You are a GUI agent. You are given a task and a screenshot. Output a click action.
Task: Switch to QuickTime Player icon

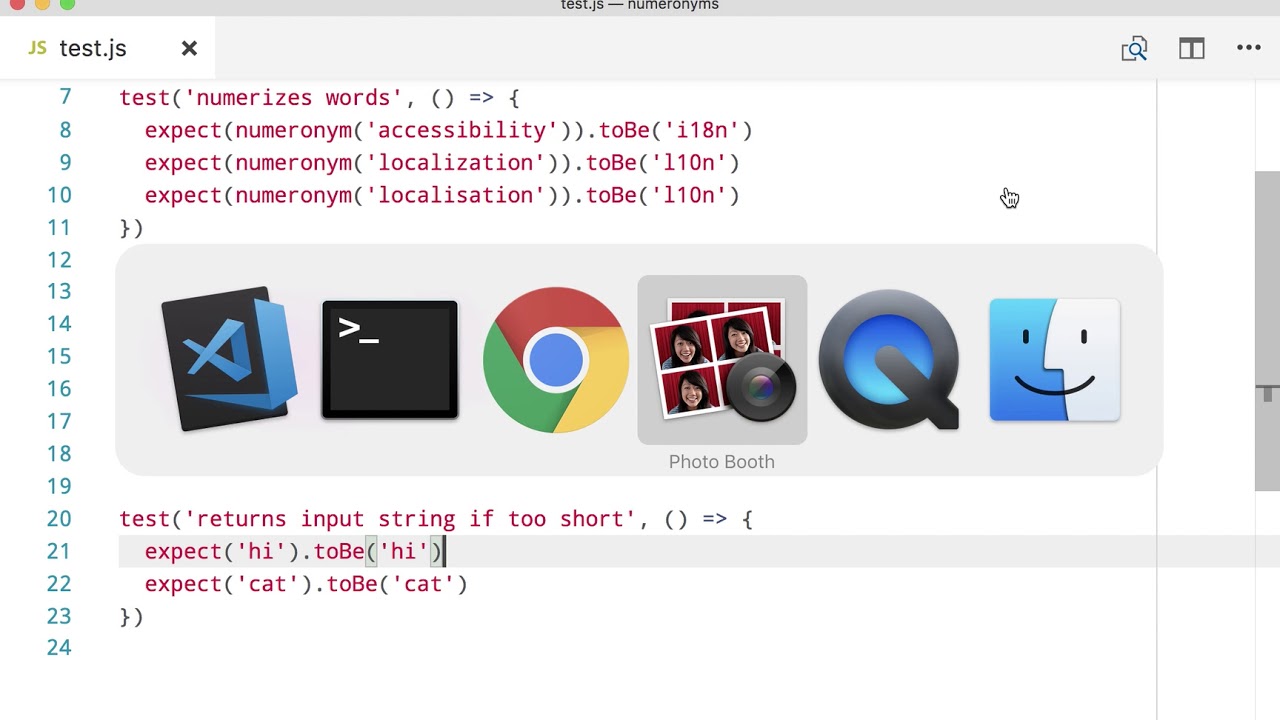coord(889,360)
